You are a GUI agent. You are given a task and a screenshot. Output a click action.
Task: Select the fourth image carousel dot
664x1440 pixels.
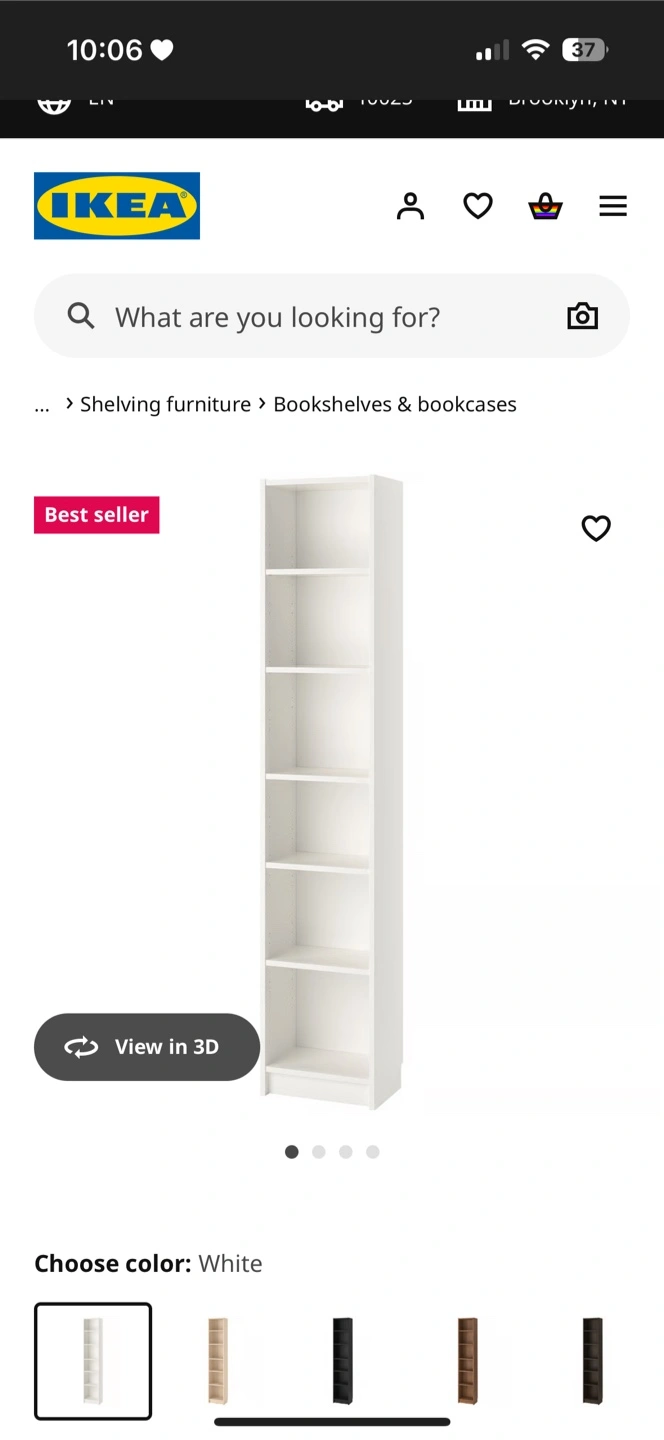(373, 1152)
